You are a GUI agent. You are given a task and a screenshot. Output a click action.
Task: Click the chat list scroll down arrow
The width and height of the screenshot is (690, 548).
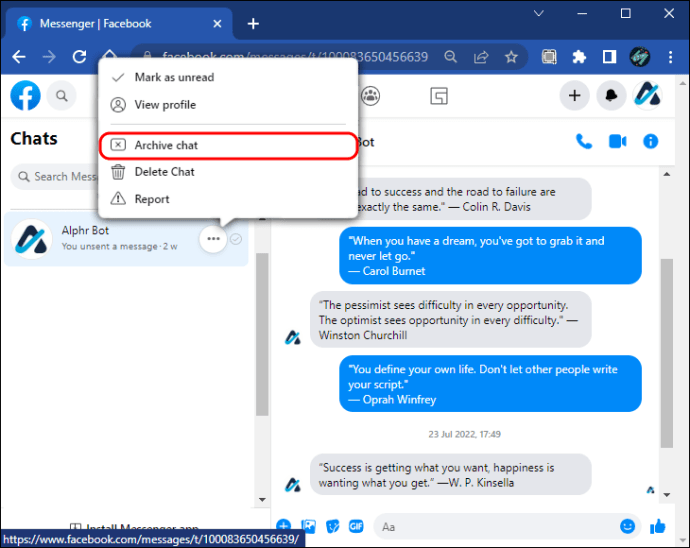point(262,500)
